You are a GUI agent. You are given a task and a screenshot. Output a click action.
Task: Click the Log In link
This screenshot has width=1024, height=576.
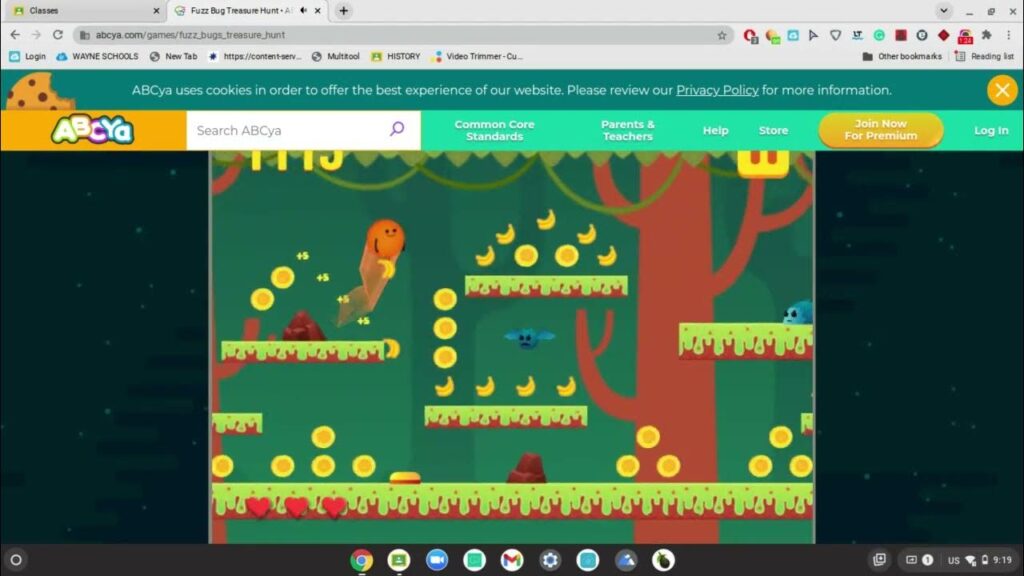coord(991,131)
